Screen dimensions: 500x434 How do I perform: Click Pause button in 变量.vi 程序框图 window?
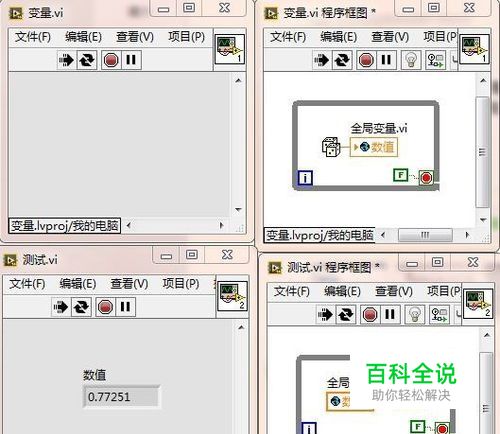click(x=386, y=60)
